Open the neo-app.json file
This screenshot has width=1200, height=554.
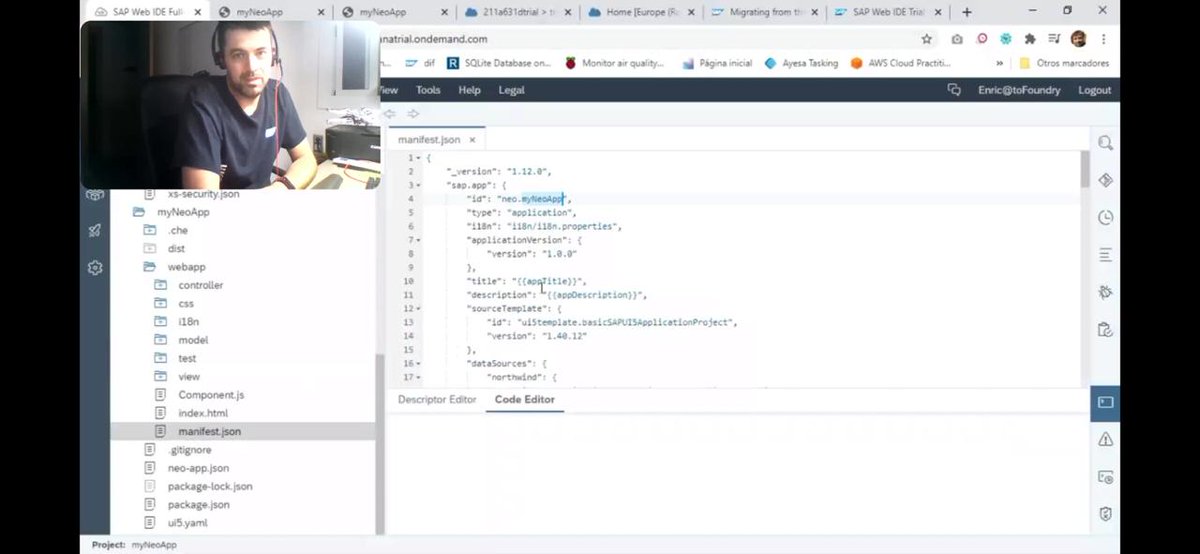(x=198, y=467)
